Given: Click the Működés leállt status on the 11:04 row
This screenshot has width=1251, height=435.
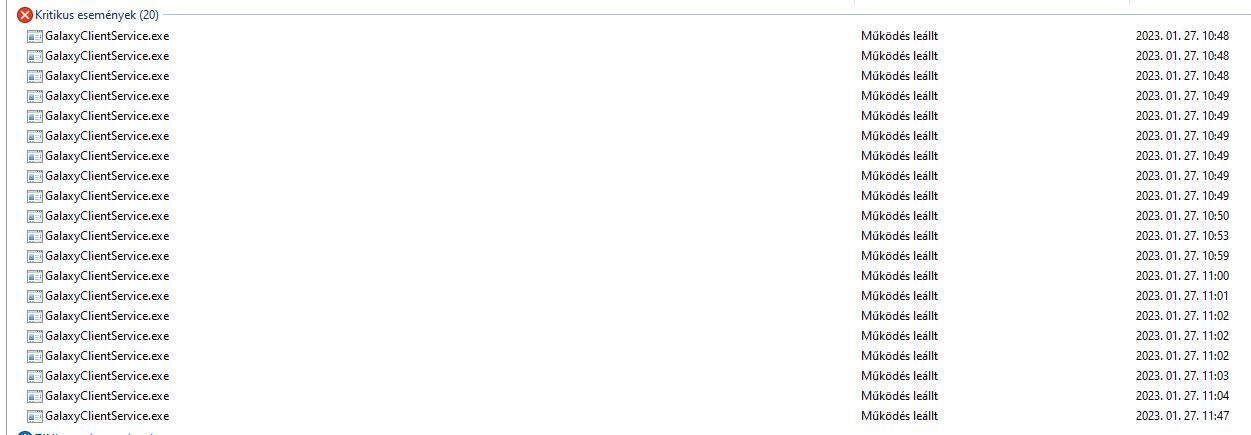Looking at the screenshot, I should (899, 396).
